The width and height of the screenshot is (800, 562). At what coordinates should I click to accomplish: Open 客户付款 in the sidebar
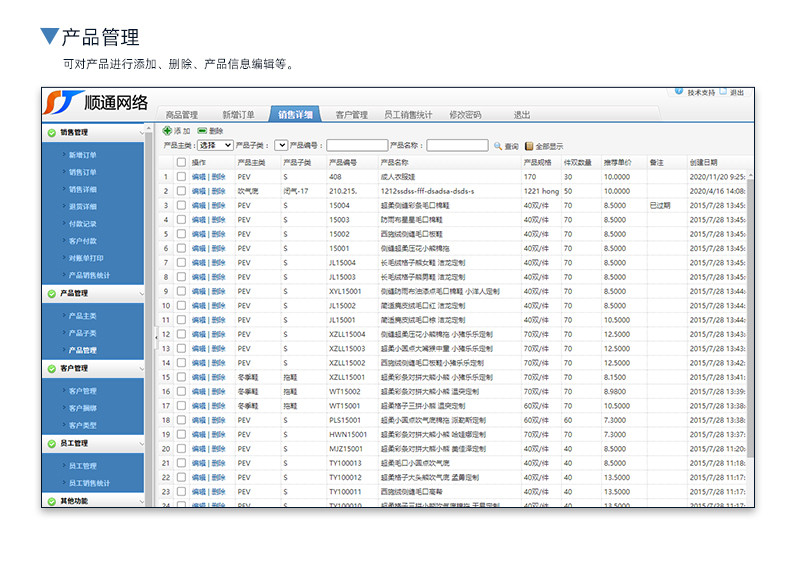pos(83,241)
